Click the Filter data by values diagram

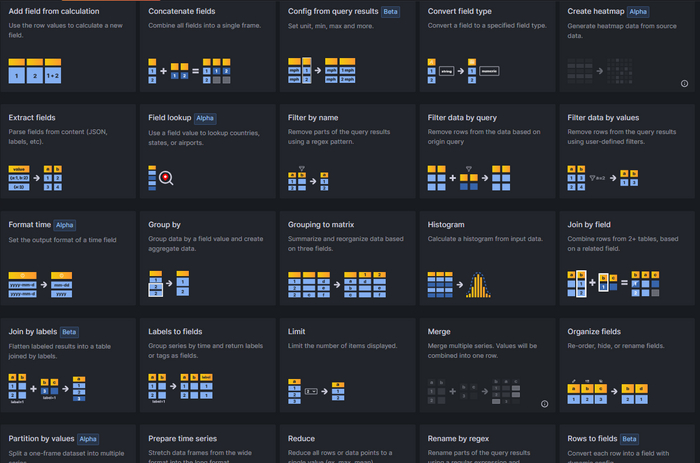coord(603,178)
